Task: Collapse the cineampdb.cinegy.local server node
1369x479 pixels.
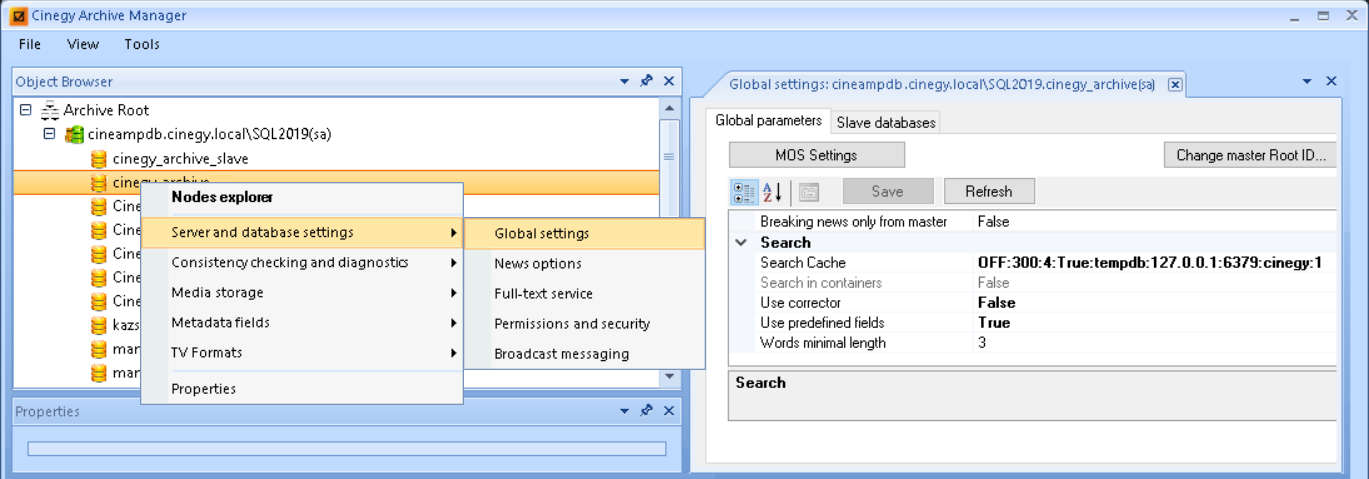Action: pyautogui.click(x=49, y=134)
